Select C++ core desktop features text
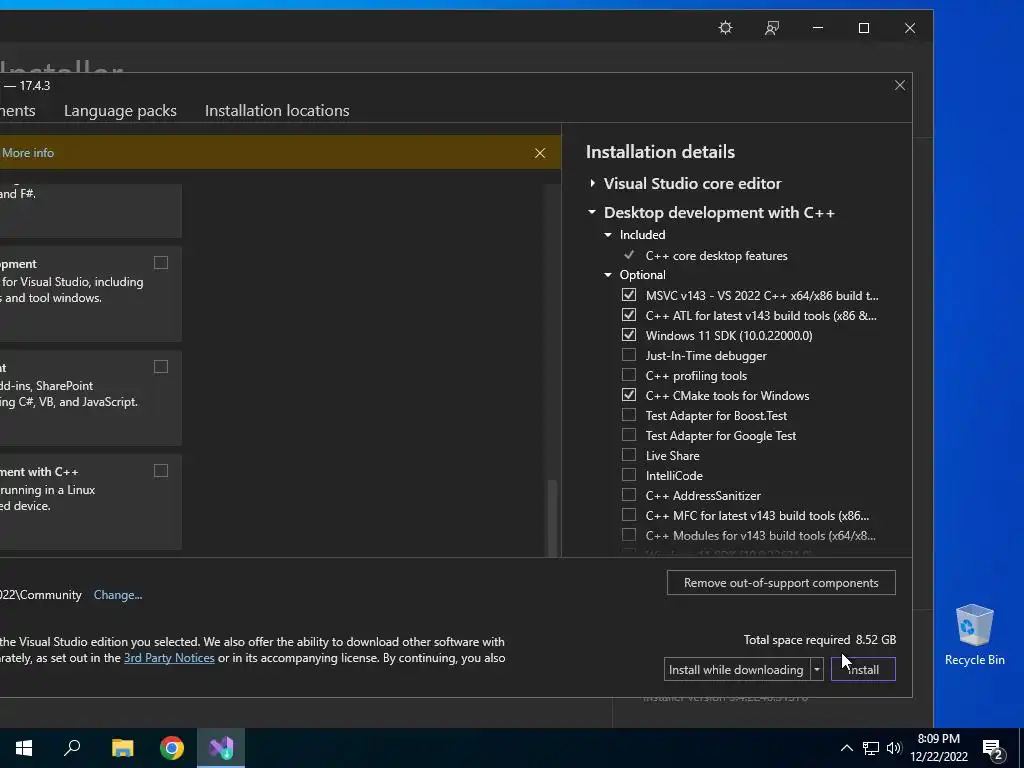1024x768 pixels. (716, 256)
